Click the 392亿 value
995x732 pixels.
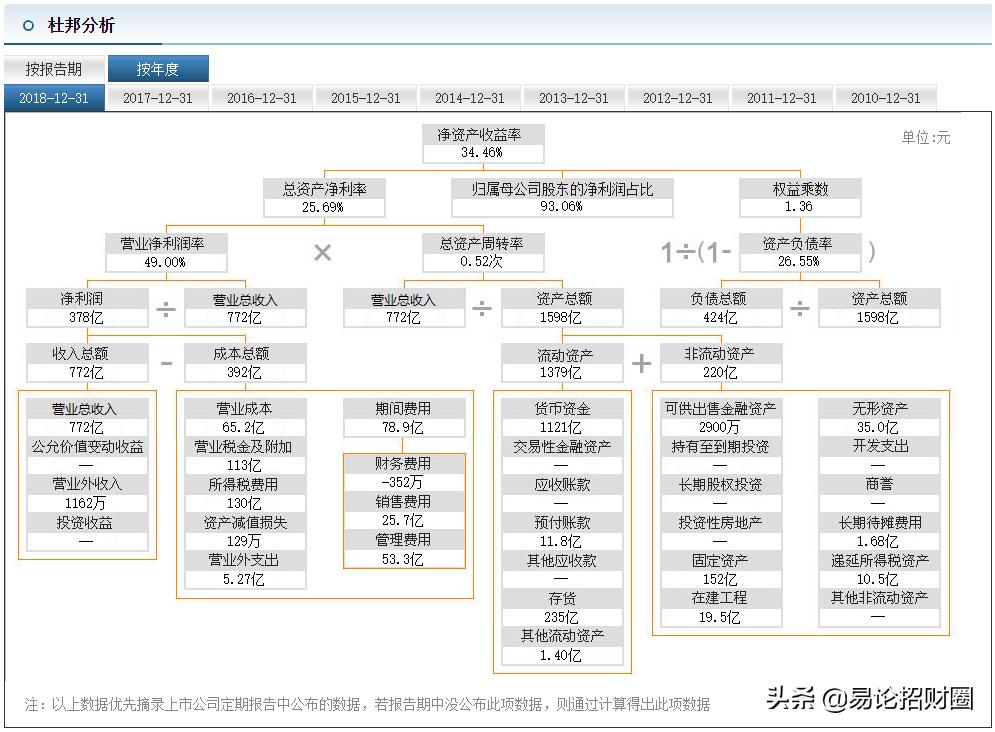(244, 372)
